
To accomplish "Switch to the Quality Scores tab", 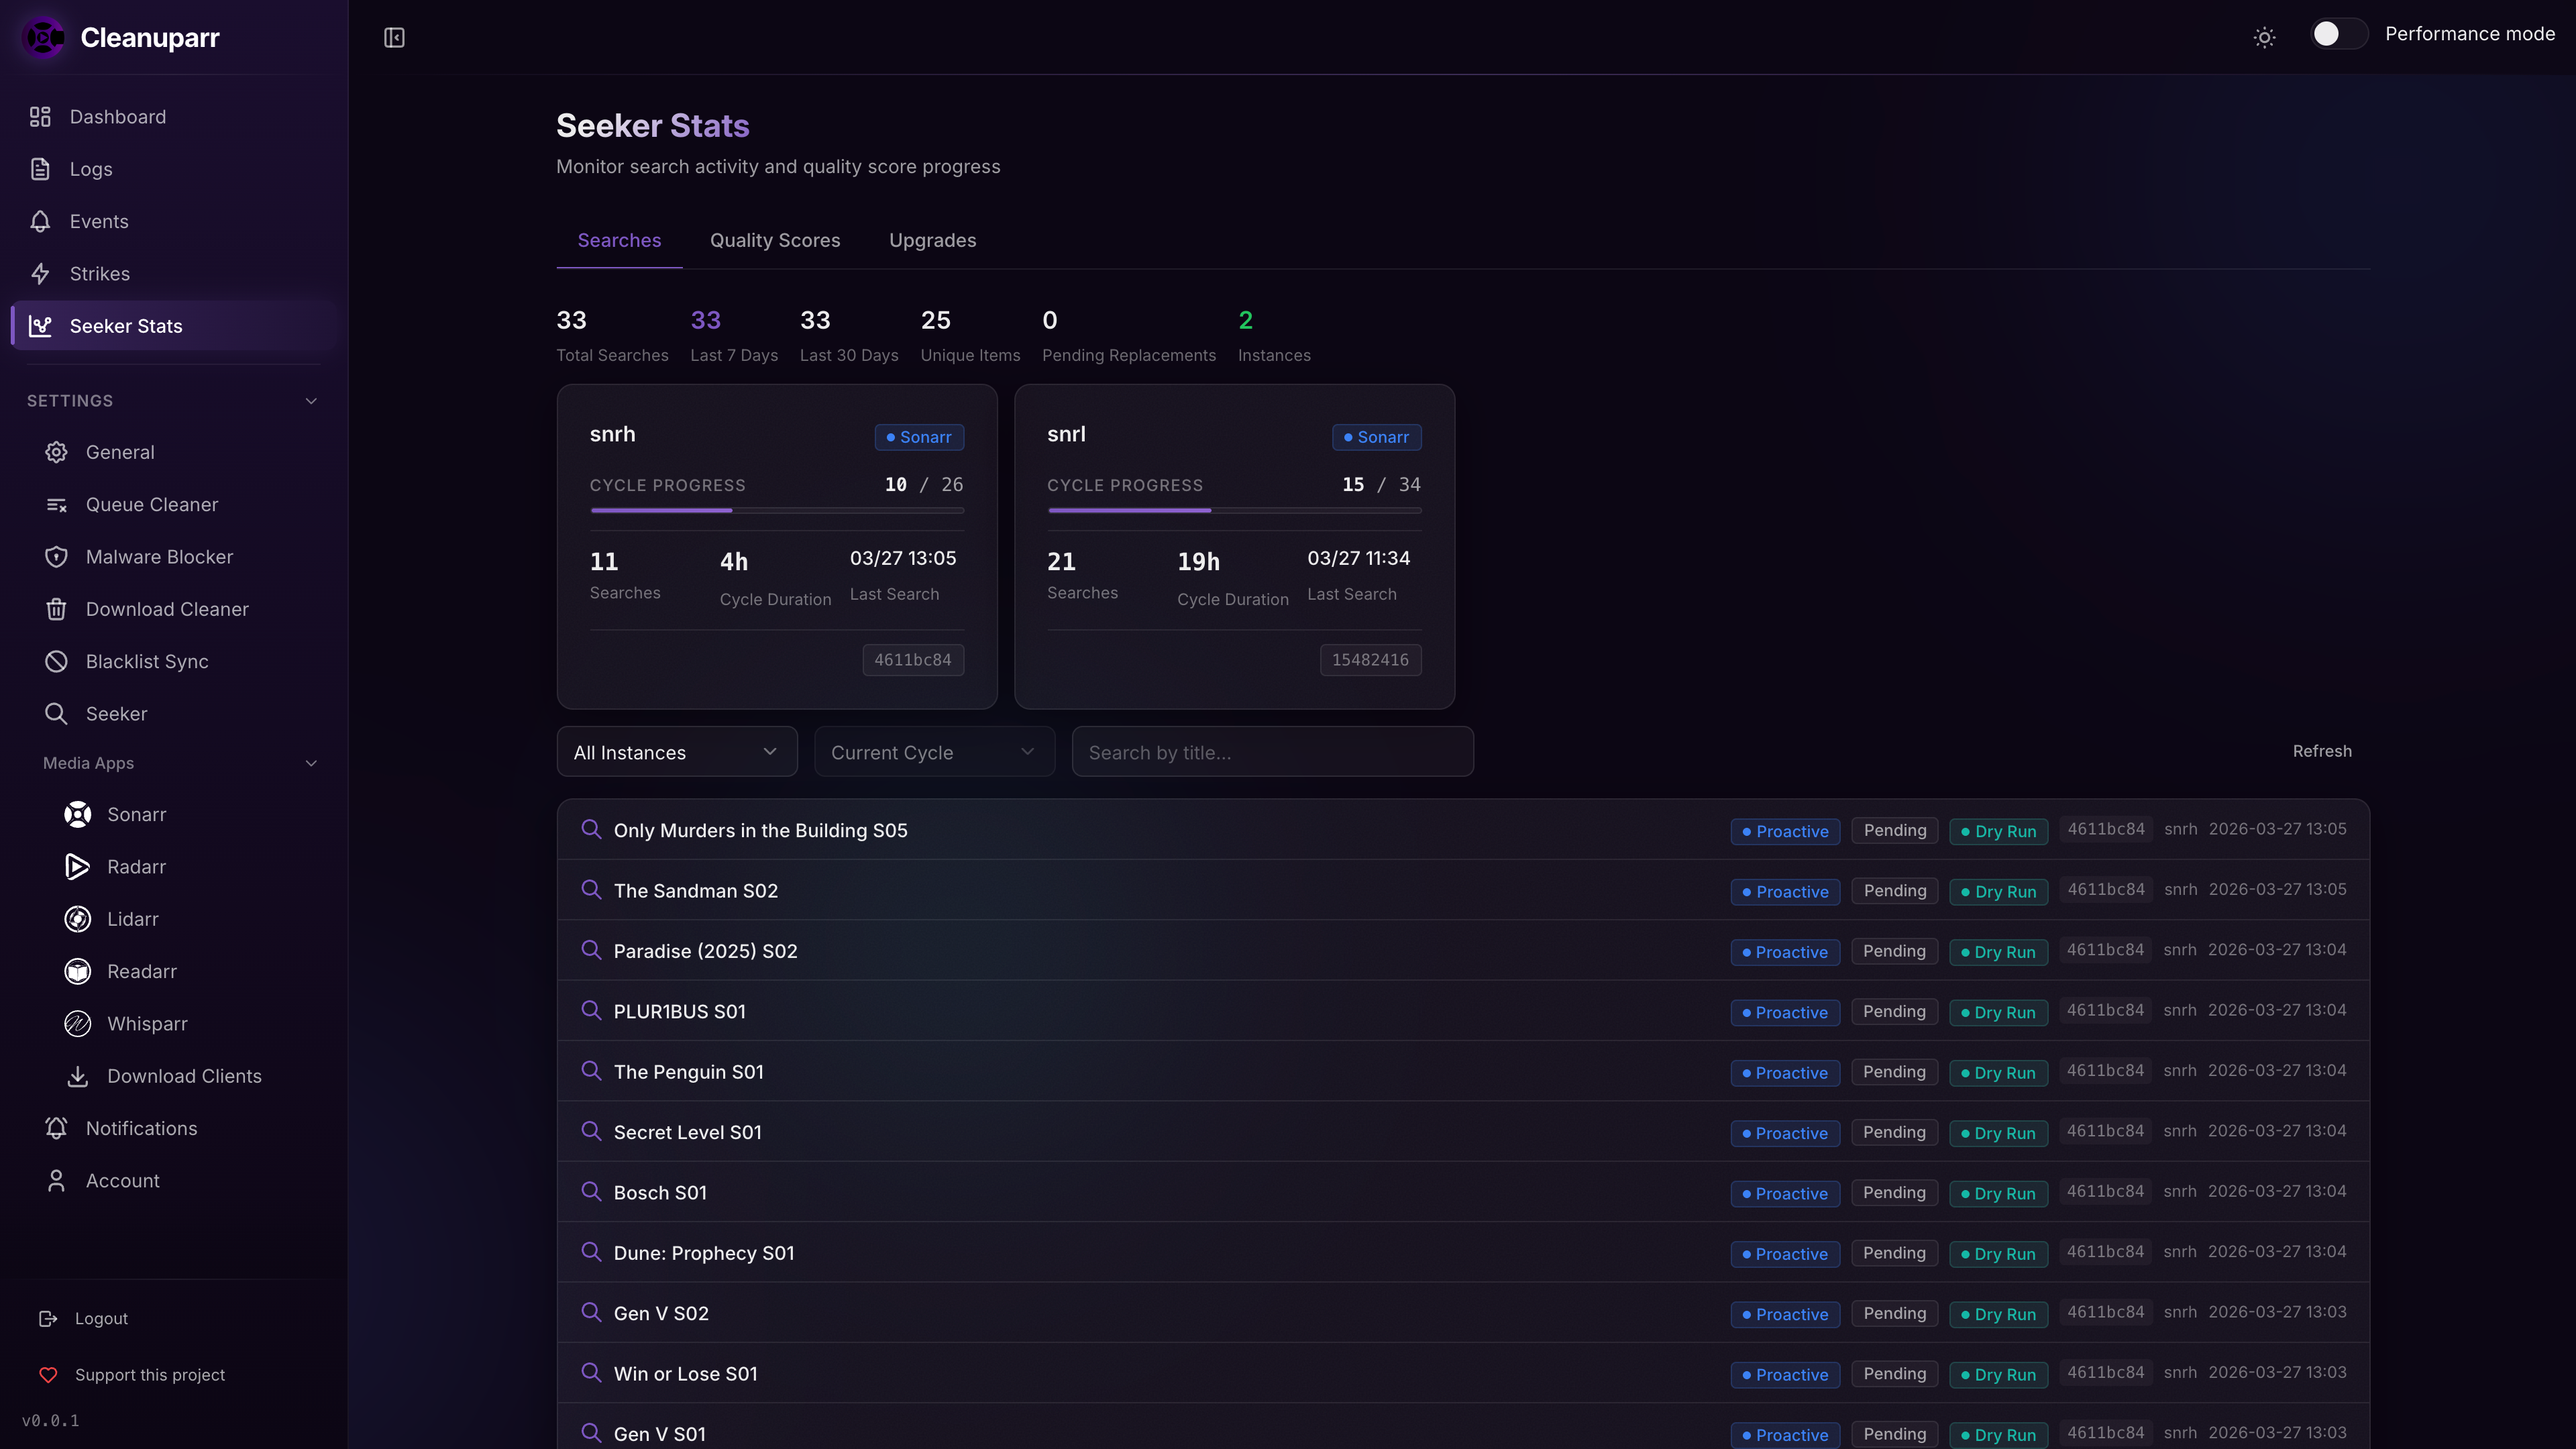I will click(775, 241).
